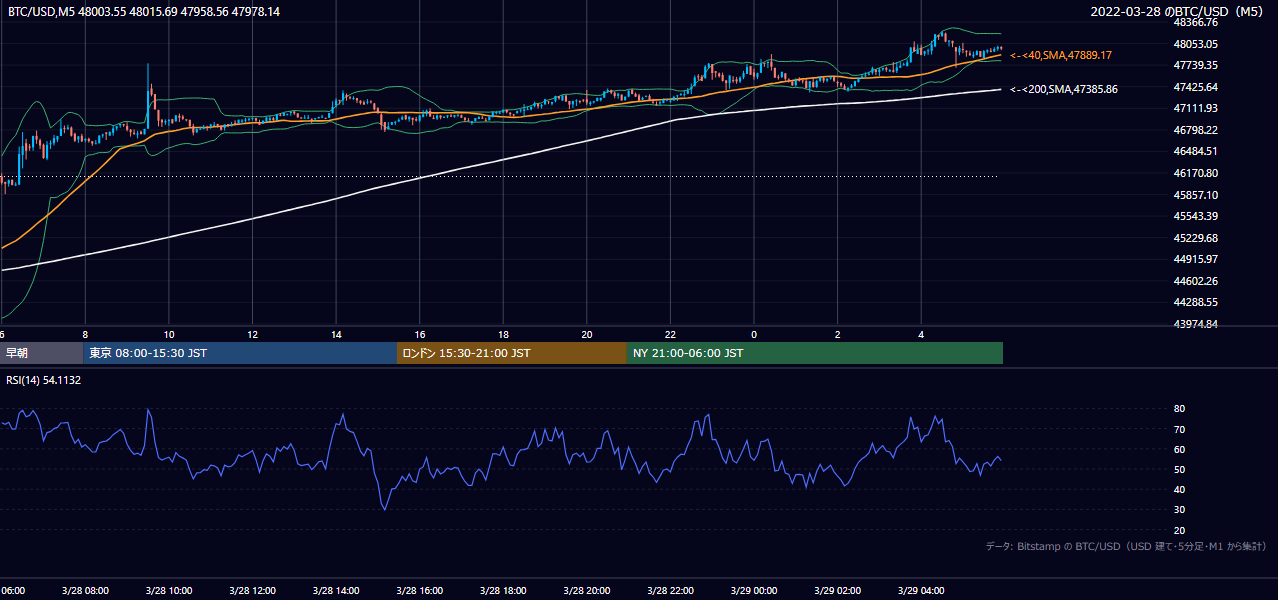This screenshot has height=600, width=1278.
Task: Click the 3/29 04:00 date label
Action: tap(921, 591)
